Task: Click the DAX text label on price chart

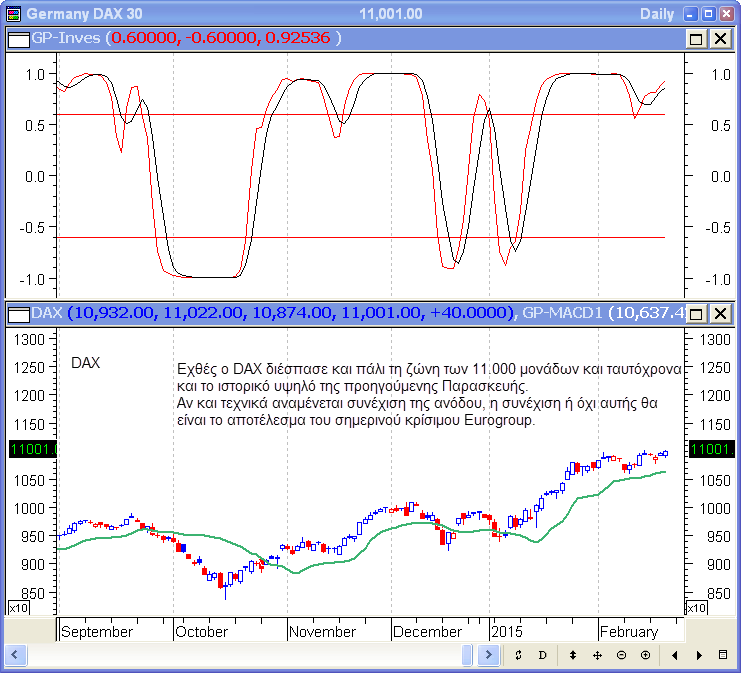Action: (86, 363)
